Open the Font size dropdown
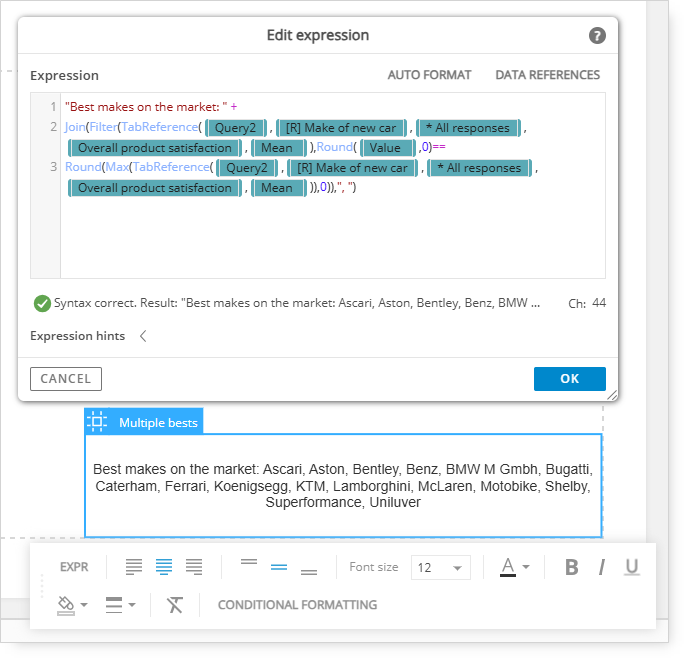Screen dimensions: 684x658 tap(441, 567)
